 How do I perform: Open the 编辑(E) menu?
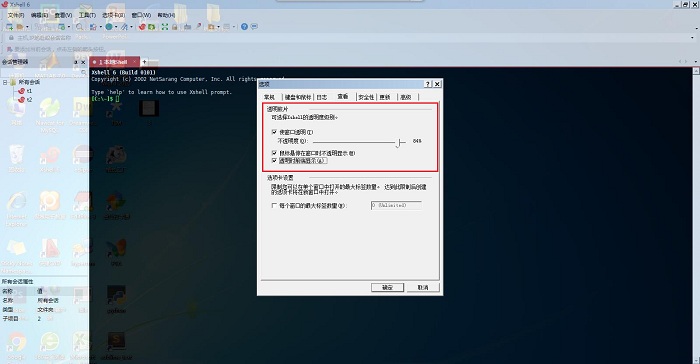coord(39,15)
